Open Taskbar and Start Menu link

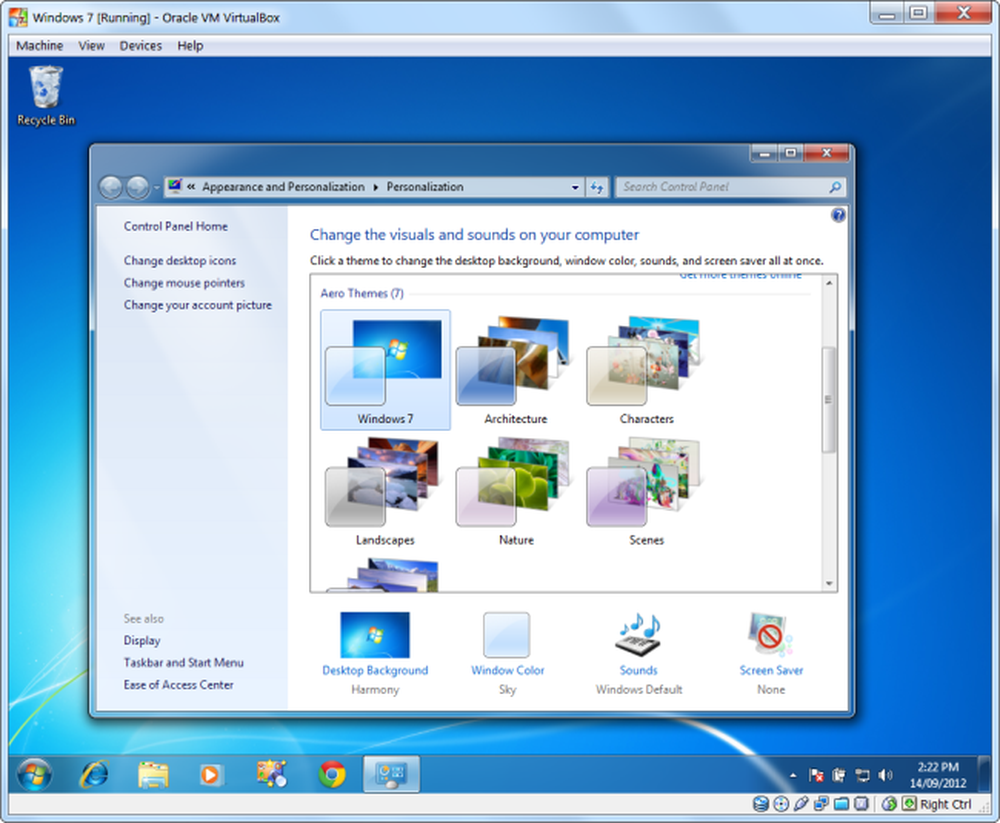184,663
